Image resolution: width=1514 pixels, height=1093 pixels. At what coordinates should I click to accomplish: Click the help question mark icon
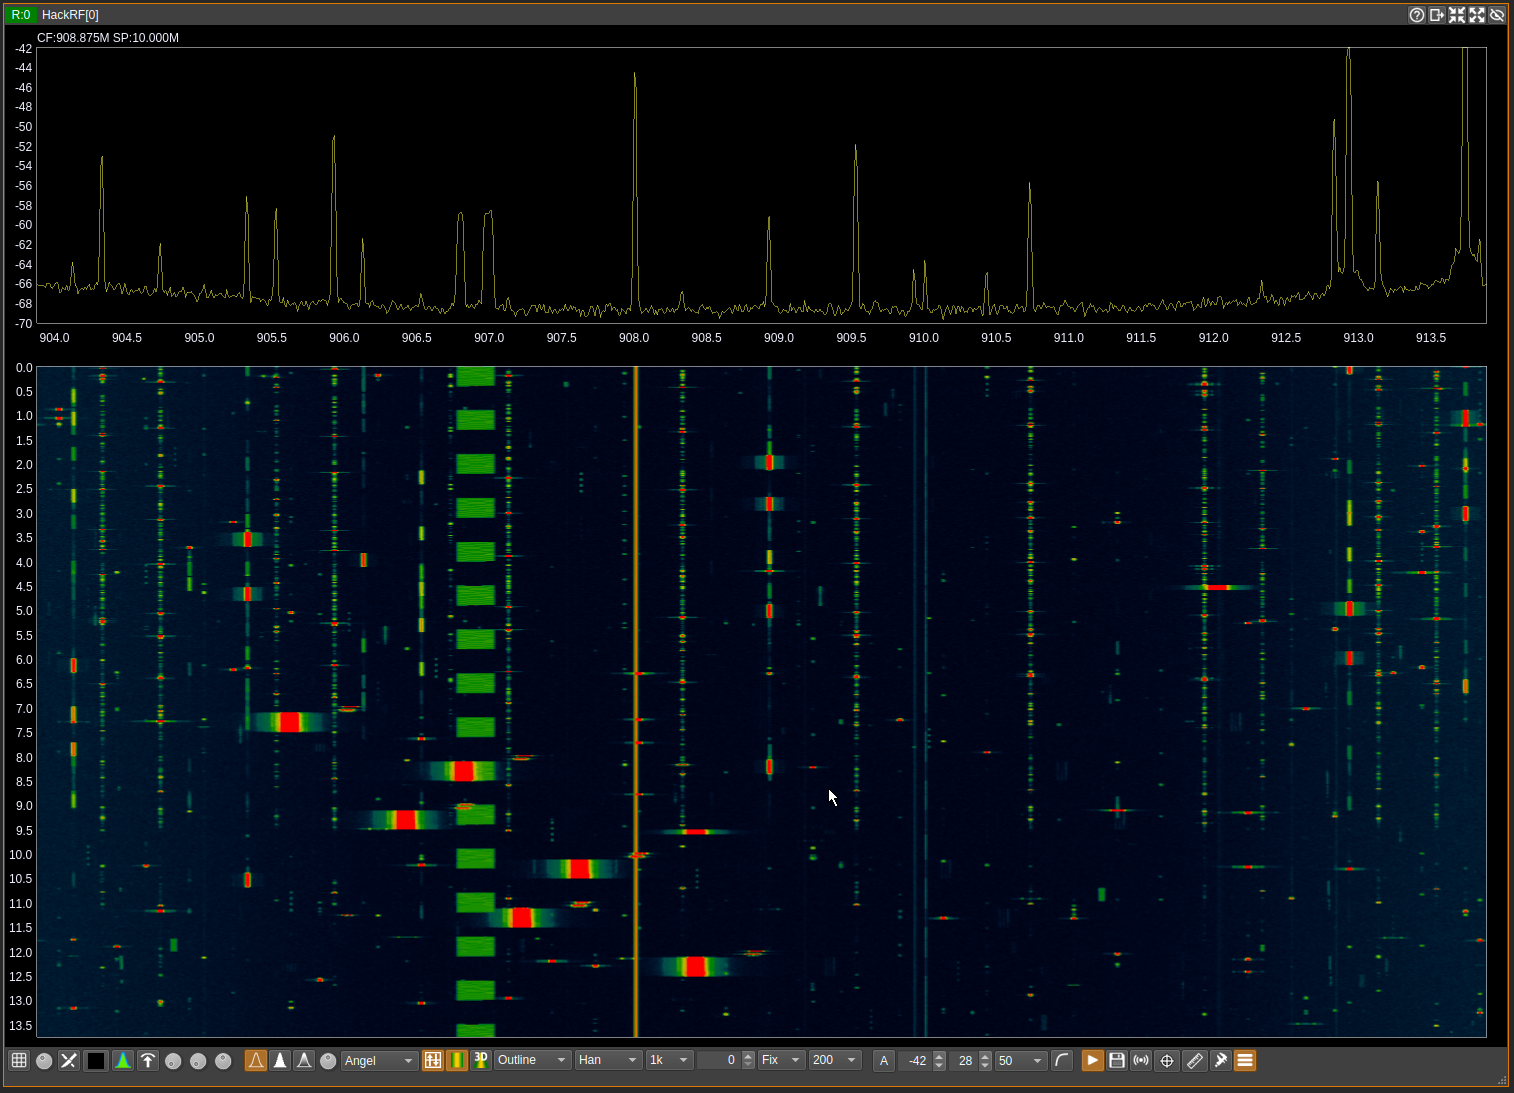coord(1416,15)
